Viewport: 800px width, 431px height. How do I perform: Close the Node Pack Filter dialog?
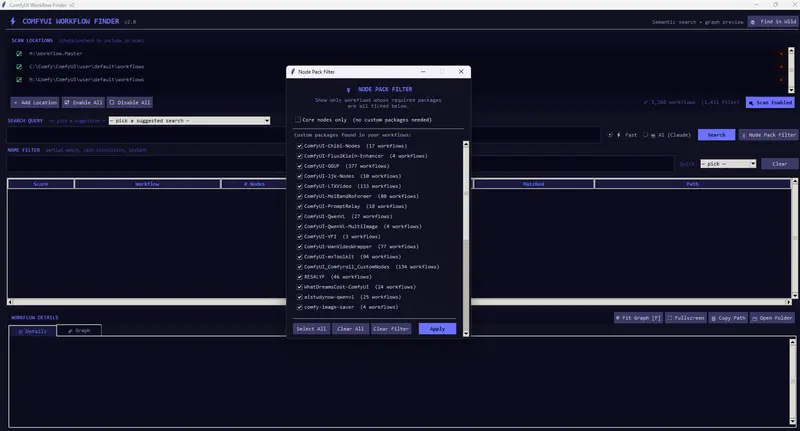tap(461, 72)
